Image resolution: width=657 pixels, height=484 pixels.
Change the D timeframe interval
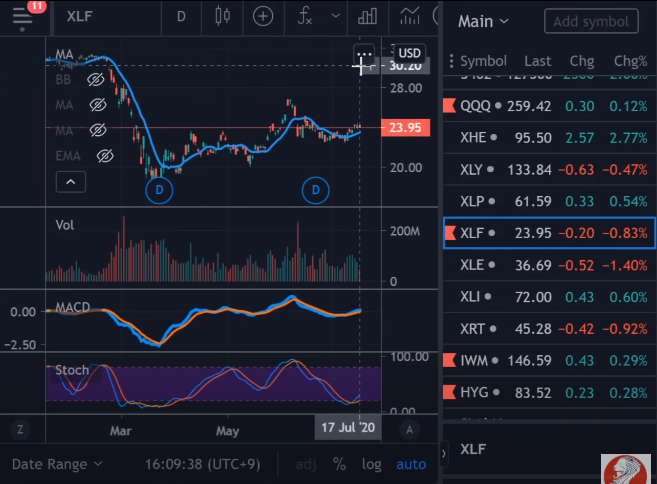pyautogui.click(x=181, y=17)
